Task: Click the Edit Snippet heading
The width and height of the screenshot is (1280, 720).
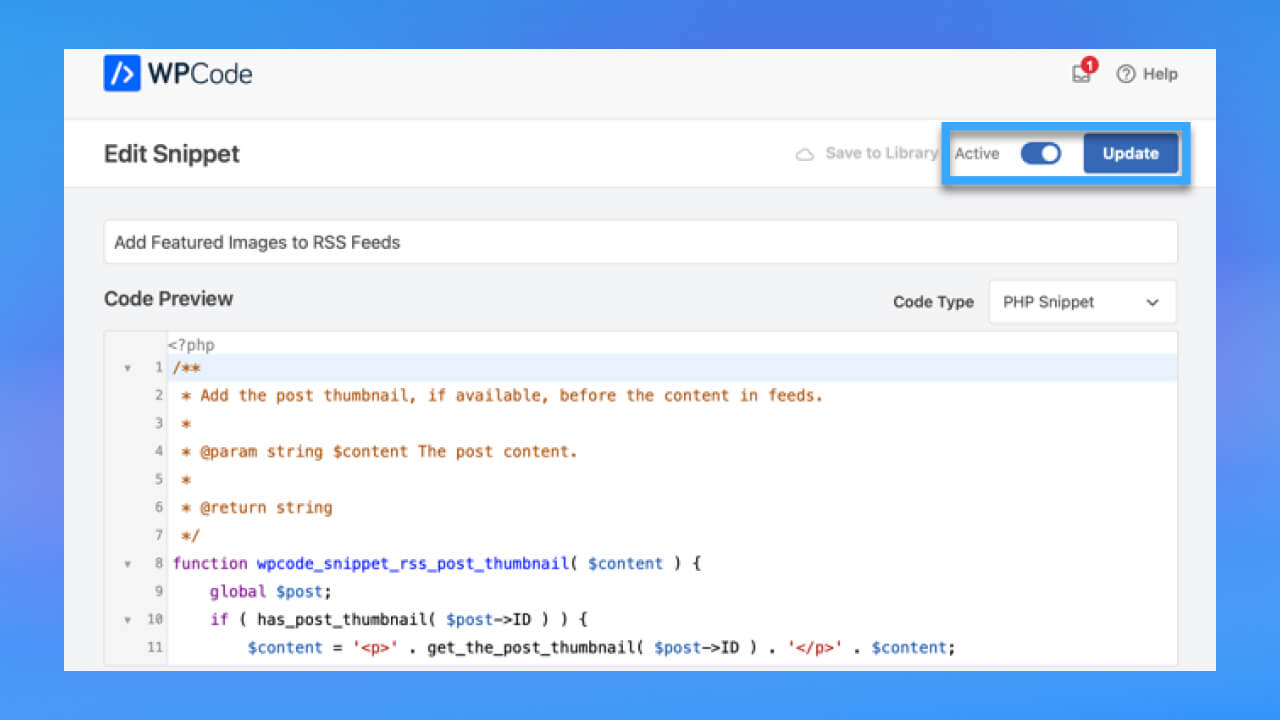Action: click(x=172, y=154)
